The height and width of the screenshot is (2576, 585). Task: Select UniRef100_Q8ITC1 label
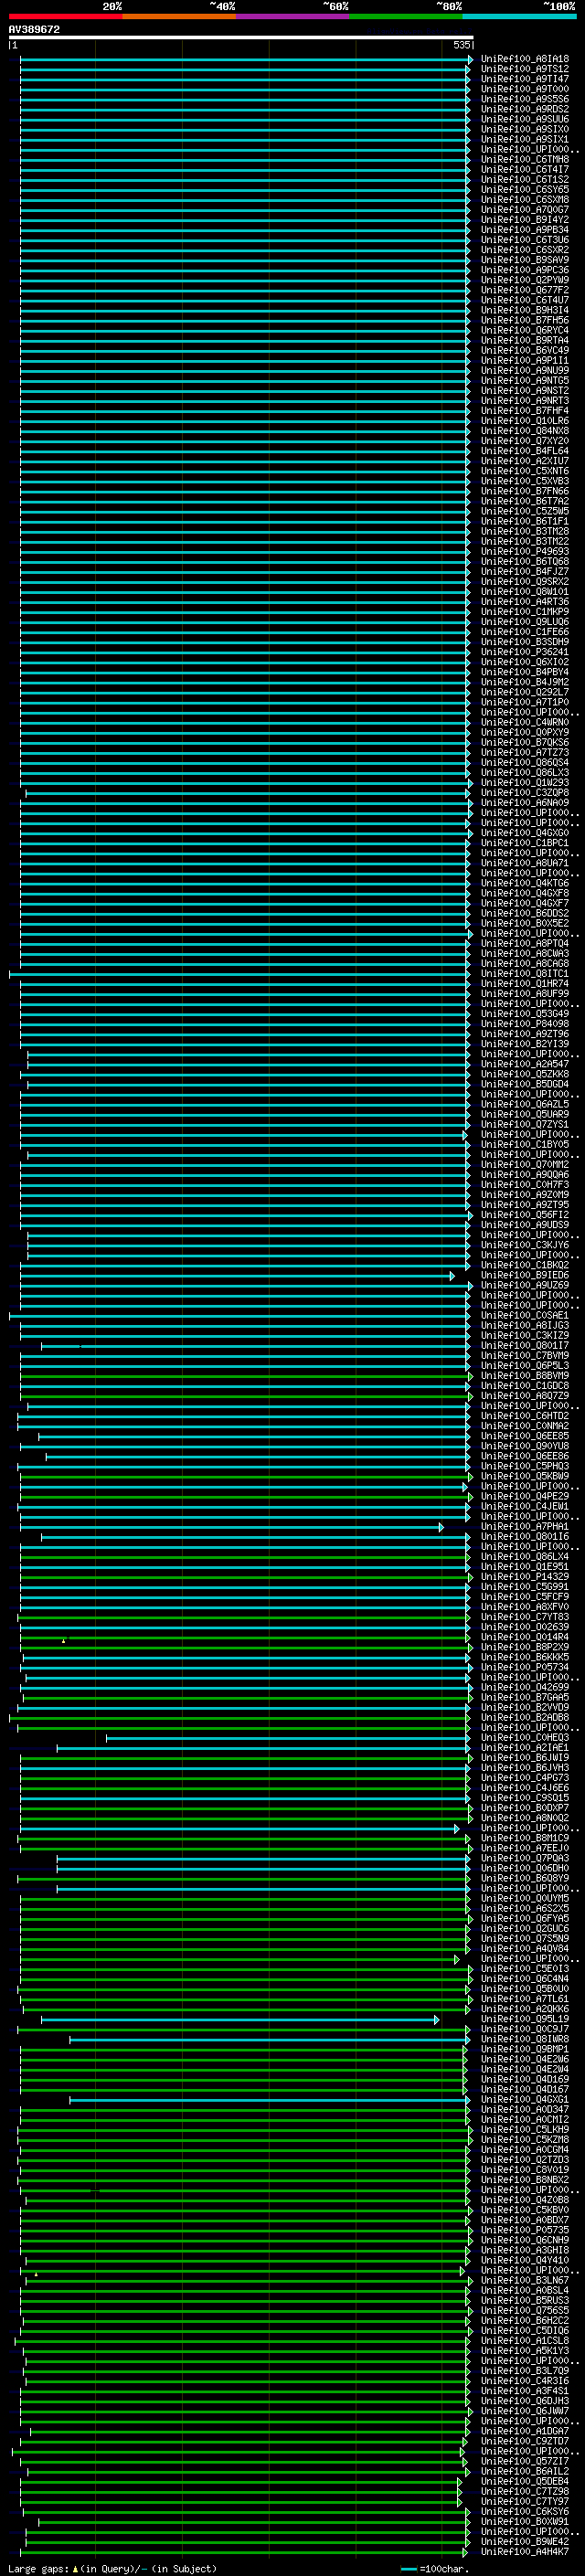click(x=525, y=974)
